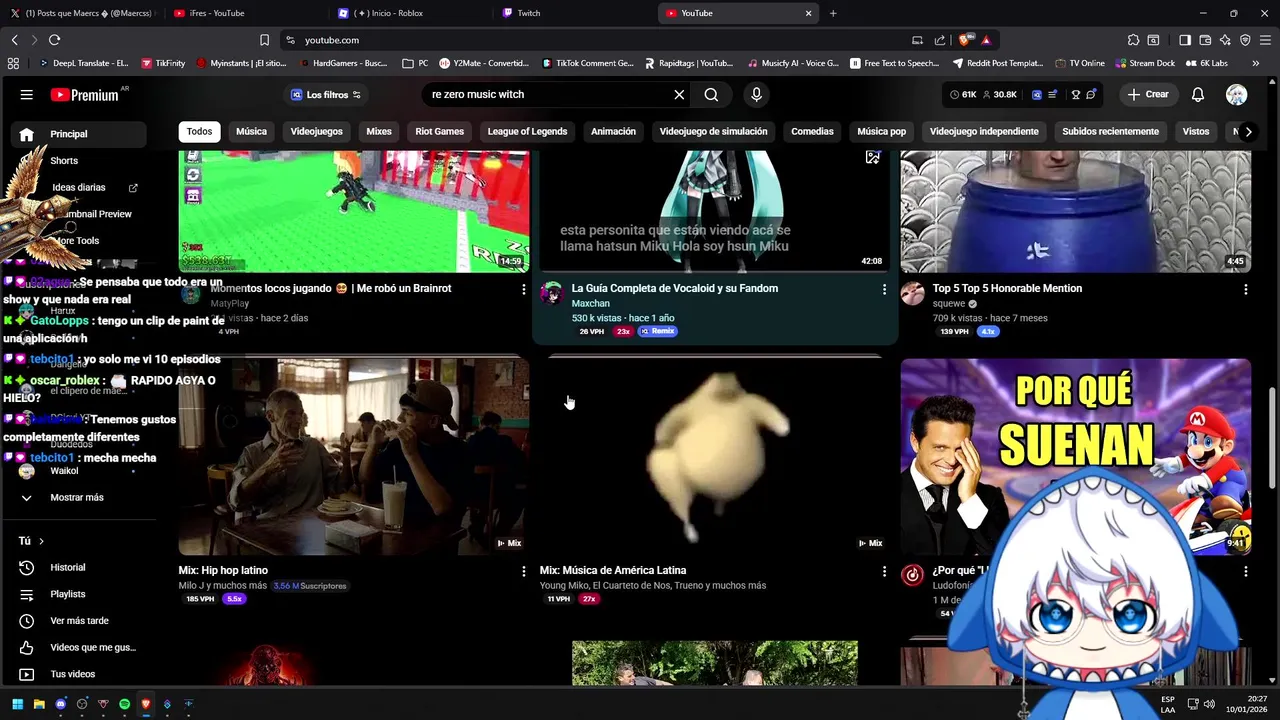Clear the search box with the X
The width and height of the screenshot is (1280, 720).
(679, 94)
